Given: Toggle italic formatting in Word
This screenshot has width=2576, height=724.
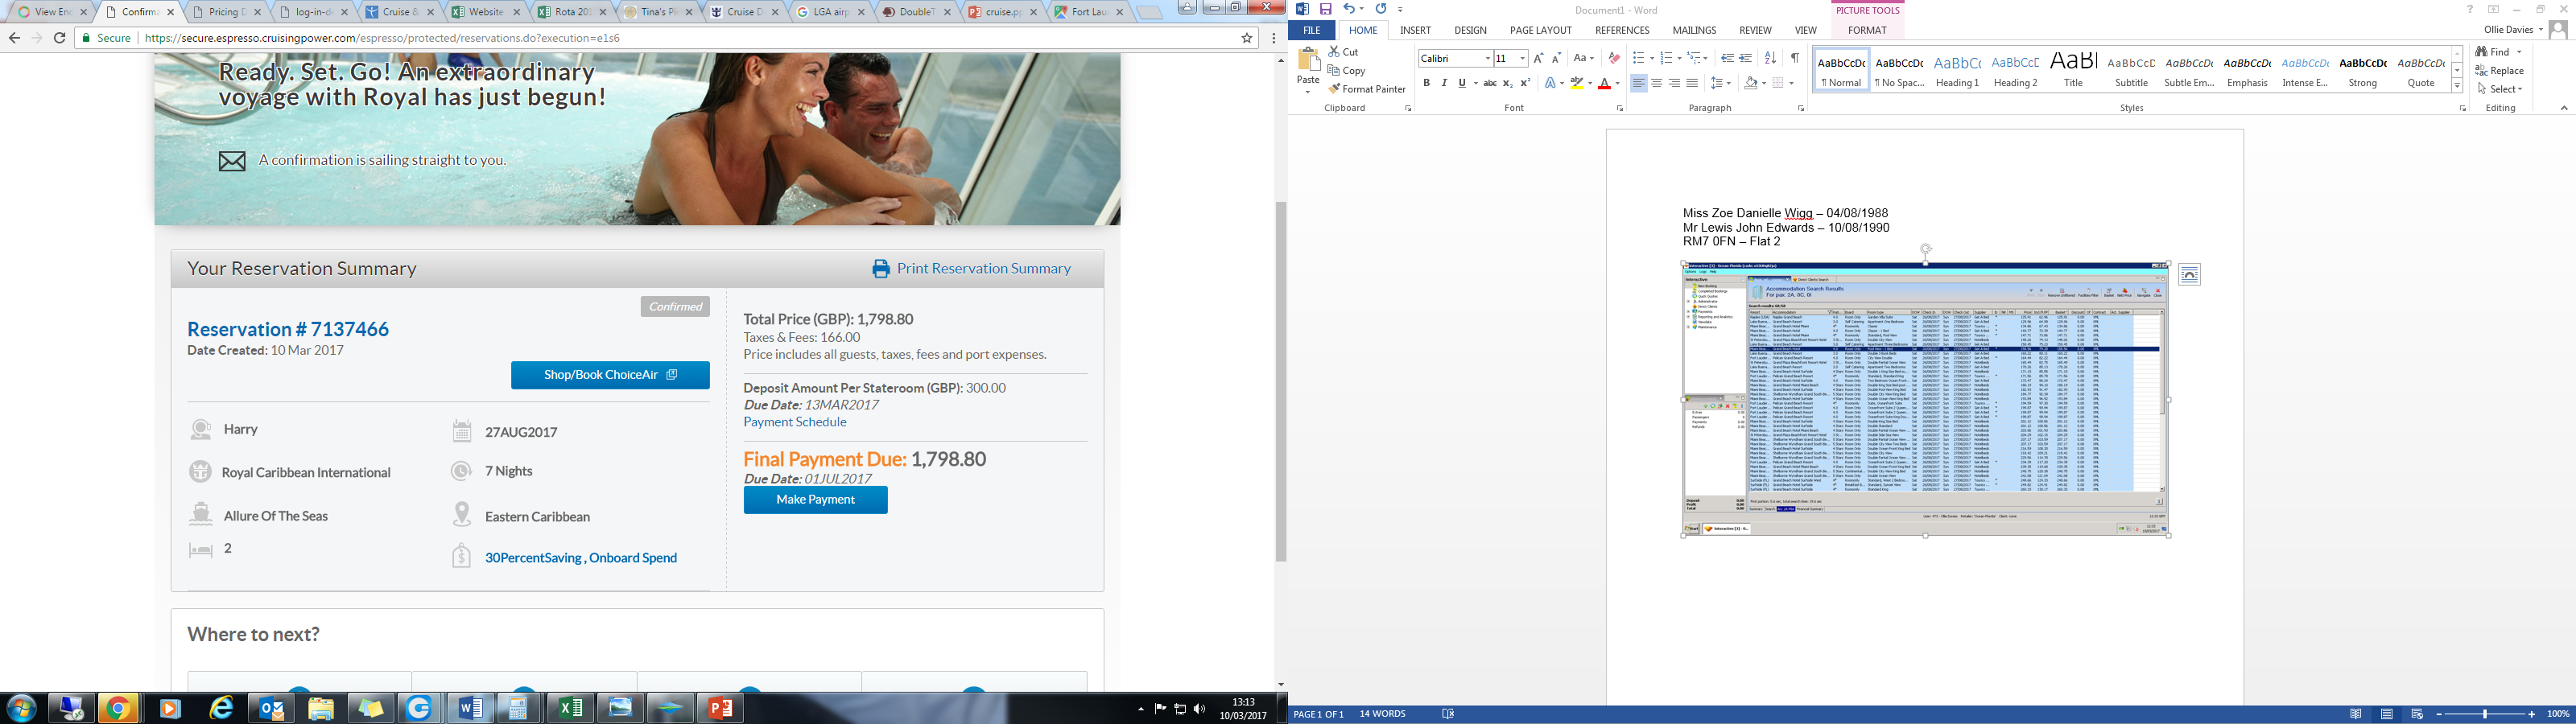Looking at the screenshot, I should click(x=1444, y=83).
